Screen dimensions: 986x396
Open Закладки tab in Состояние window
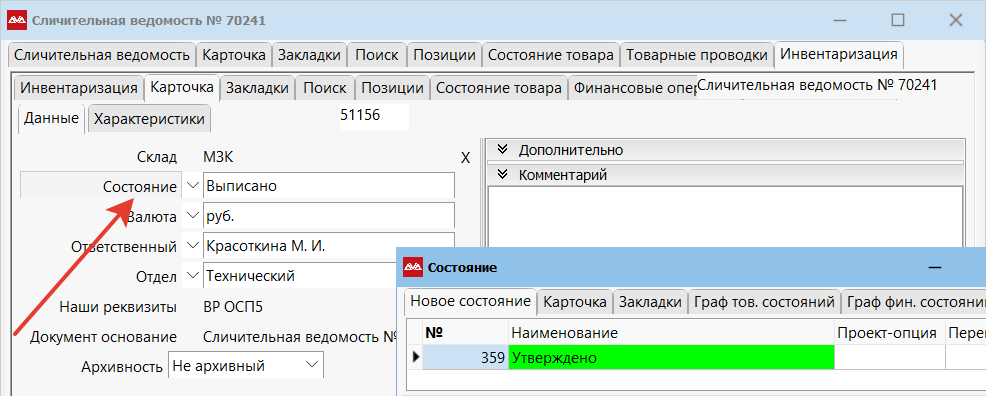[650, 302]
